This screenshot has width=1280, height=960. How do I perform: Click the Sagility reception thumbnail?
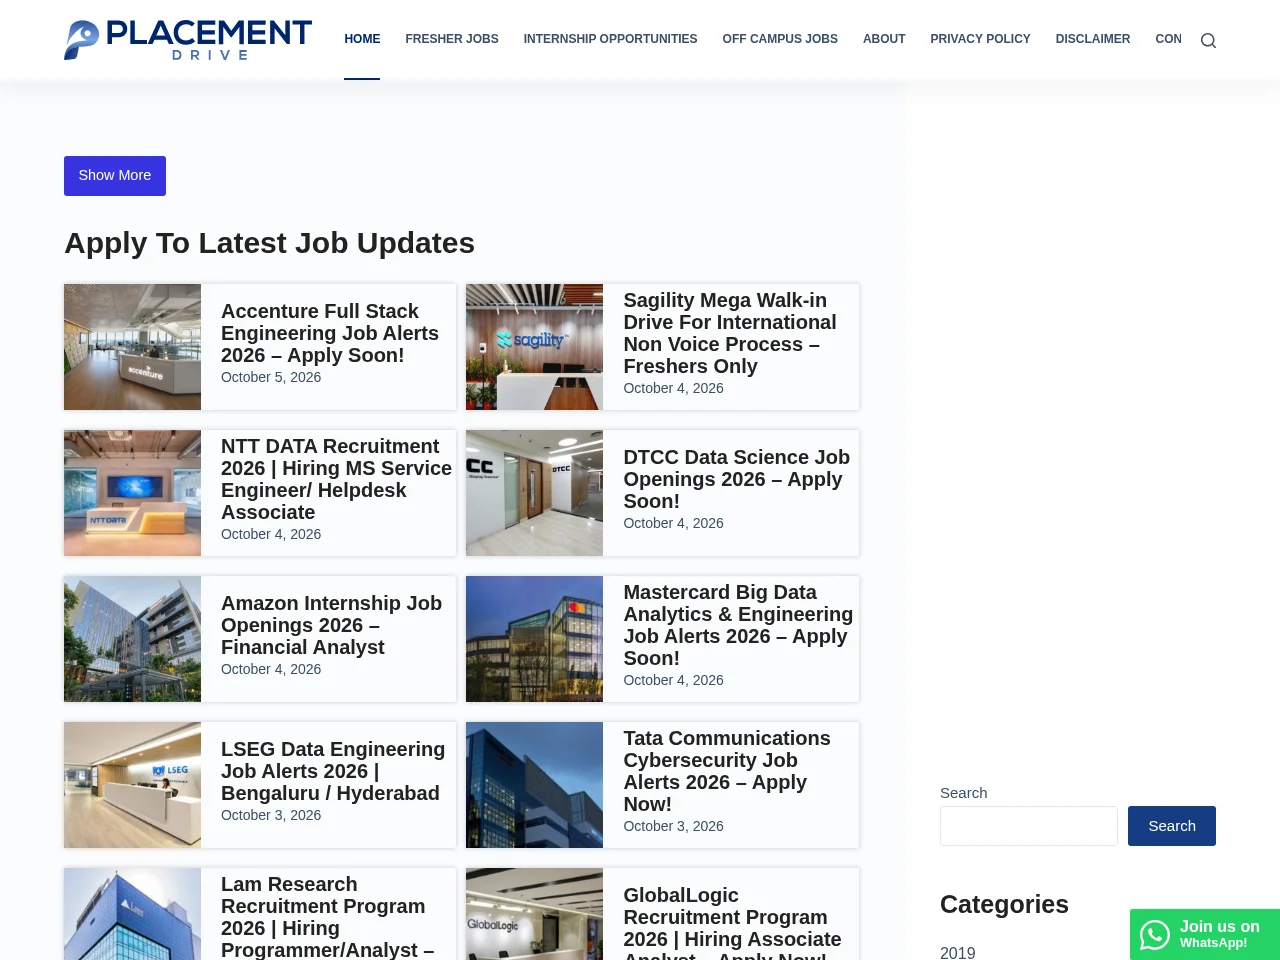tap(534, 347)
